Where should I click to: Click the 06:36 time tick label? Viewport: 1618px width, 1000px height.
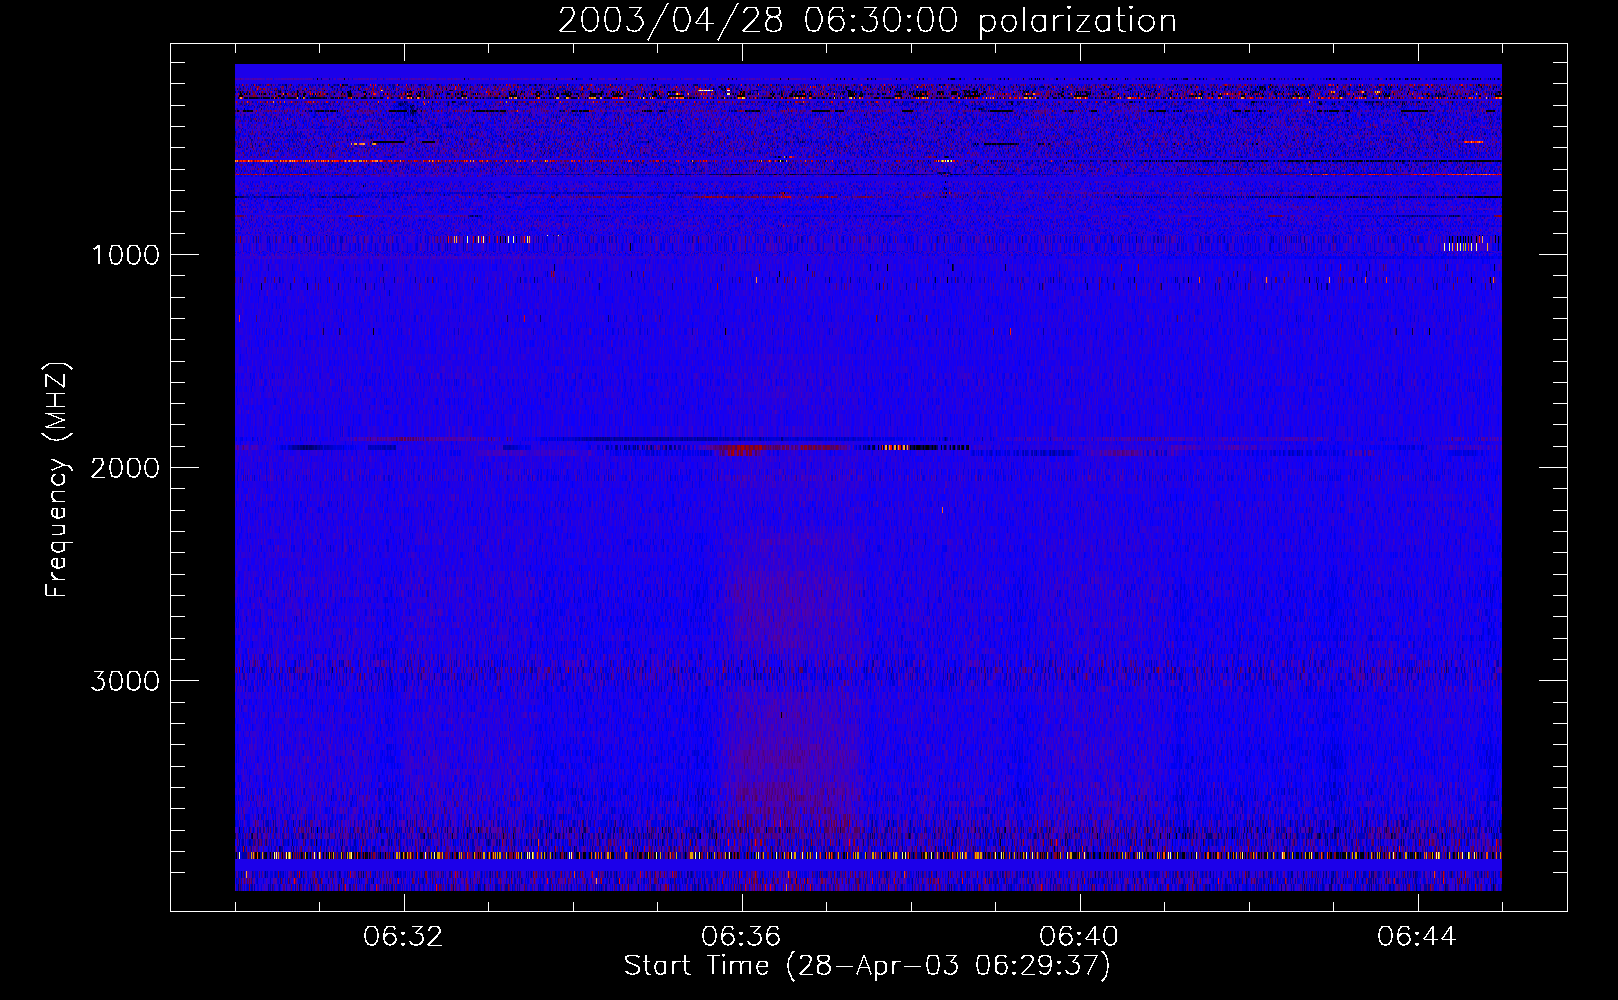click(742, 937)
